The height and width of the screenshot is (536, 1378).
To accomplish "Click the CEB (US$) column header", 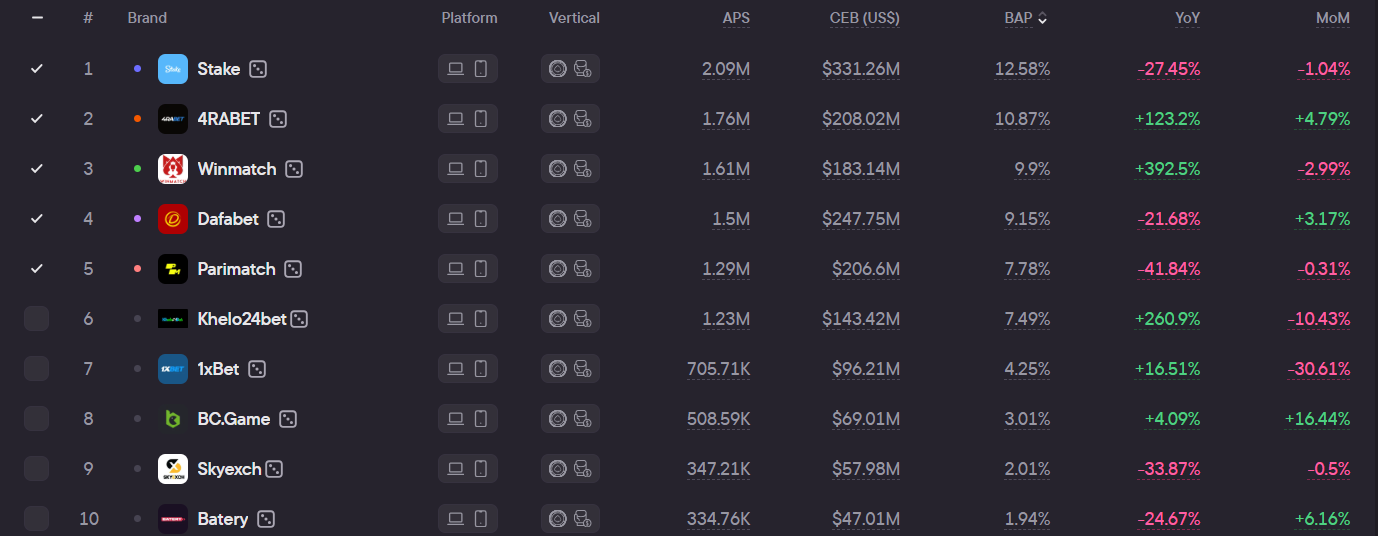I will [x=864, y=18].
